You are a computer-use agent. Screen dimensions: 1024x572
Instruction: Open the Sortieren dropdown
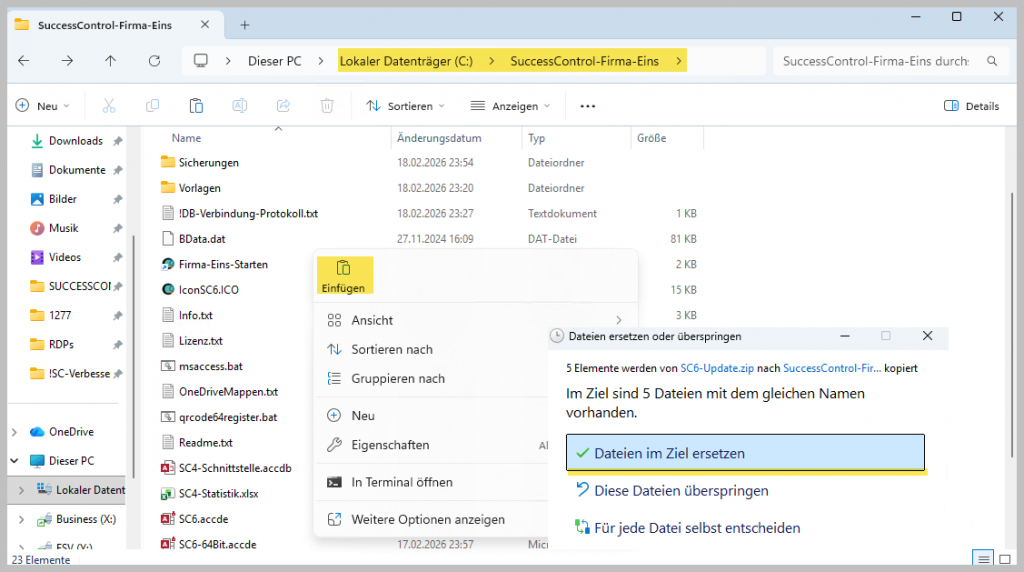(x=405, y=106)
